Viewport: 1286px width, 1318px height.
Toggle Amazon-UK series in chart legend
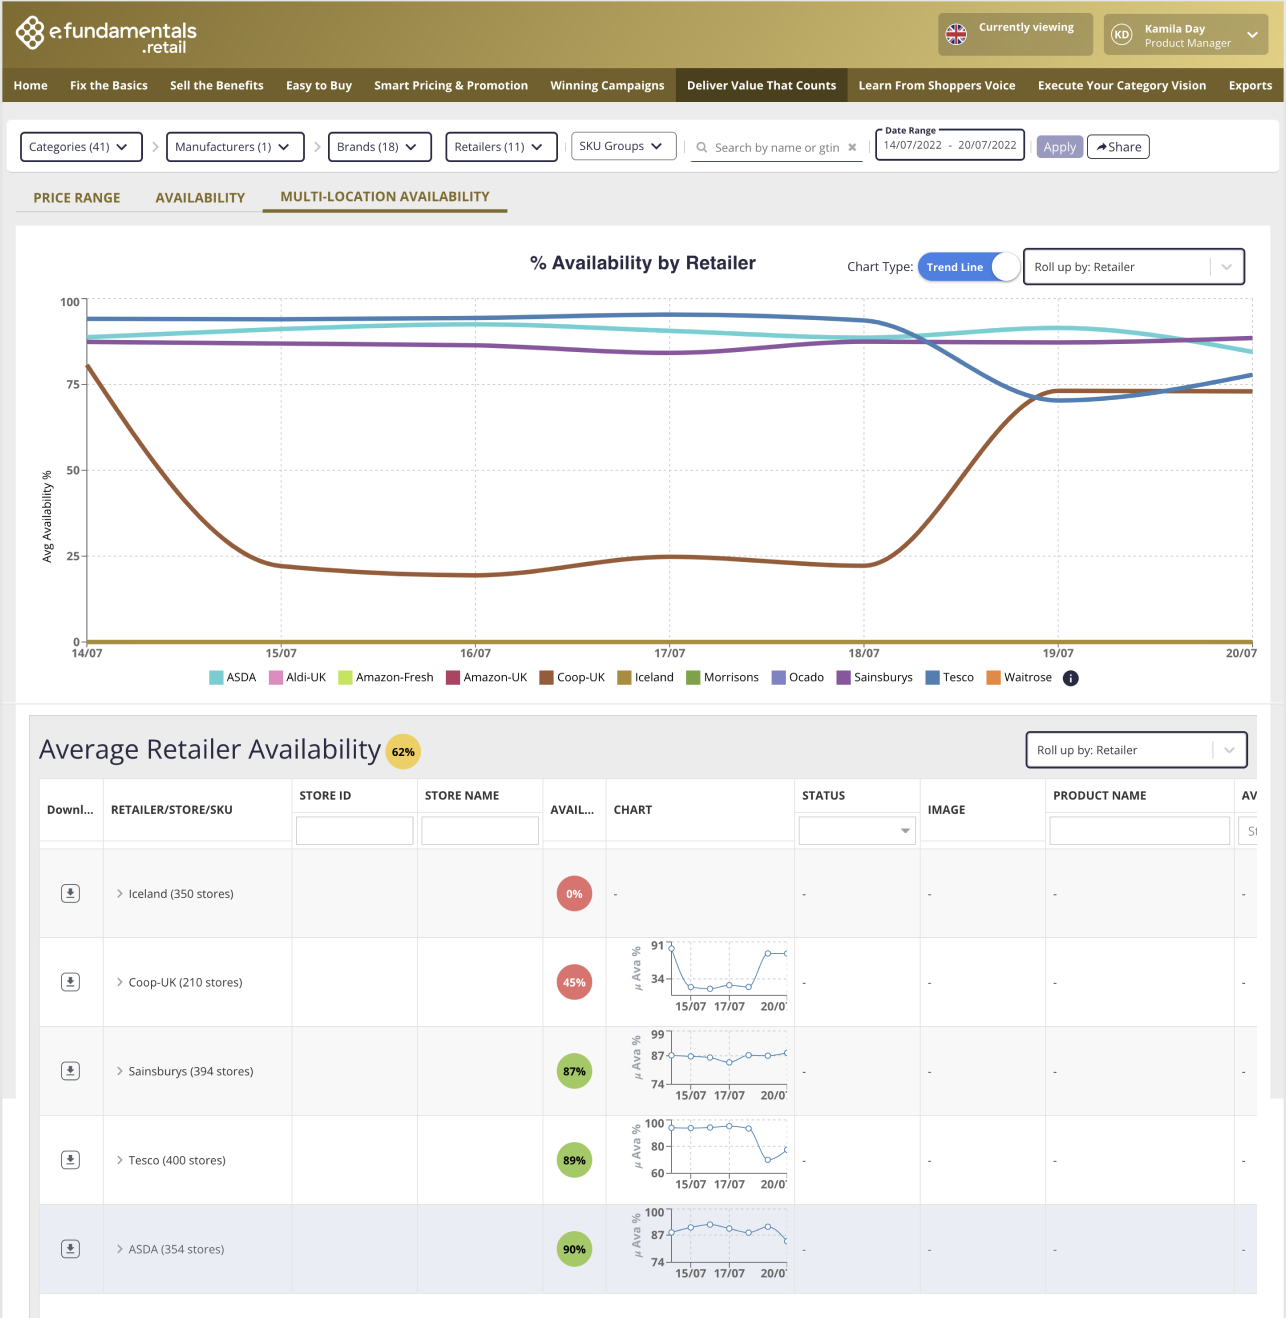[487, 678]
